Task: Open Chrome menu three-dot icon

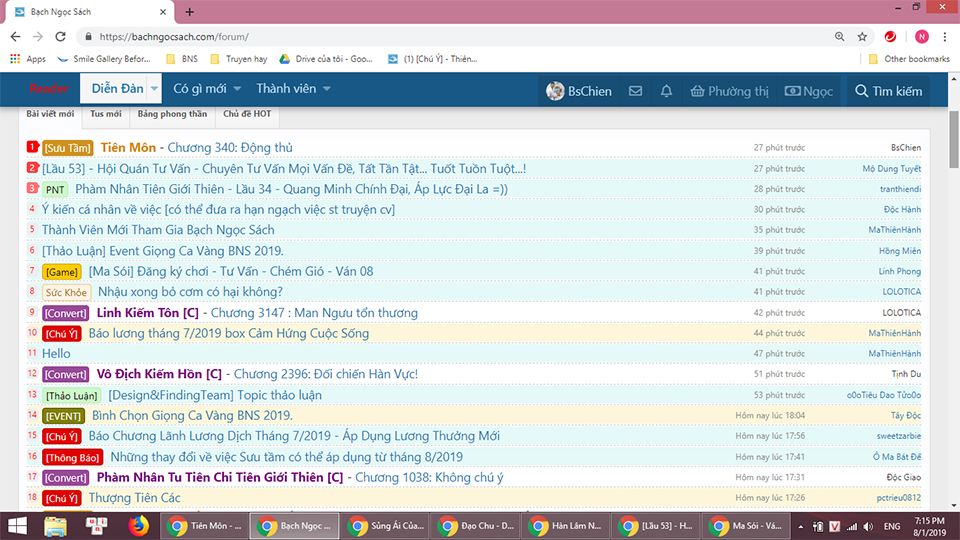Action: (945, 37)
